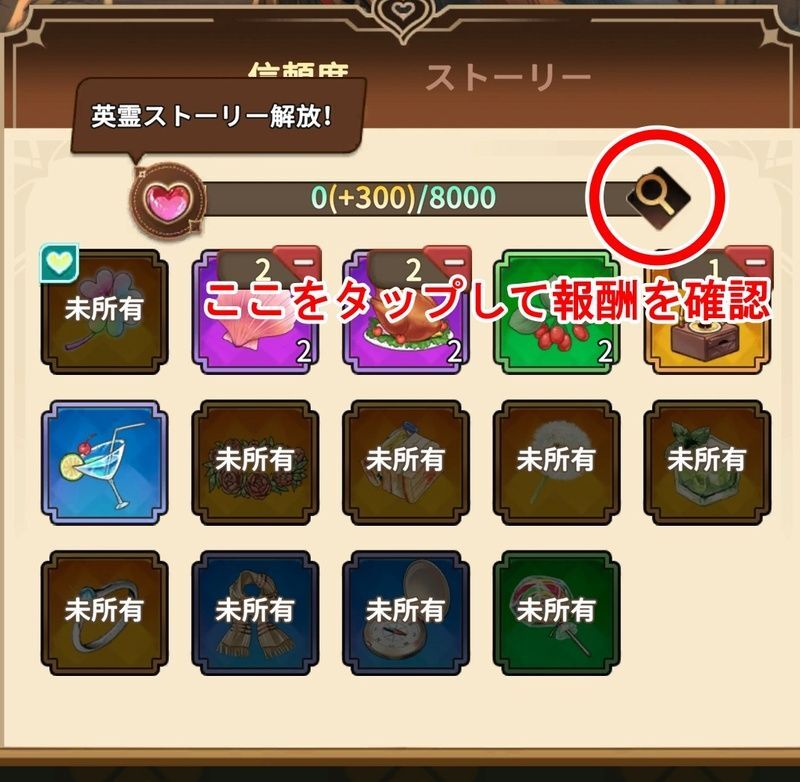Remove one roast turkey with minus button

coord(447,262)
